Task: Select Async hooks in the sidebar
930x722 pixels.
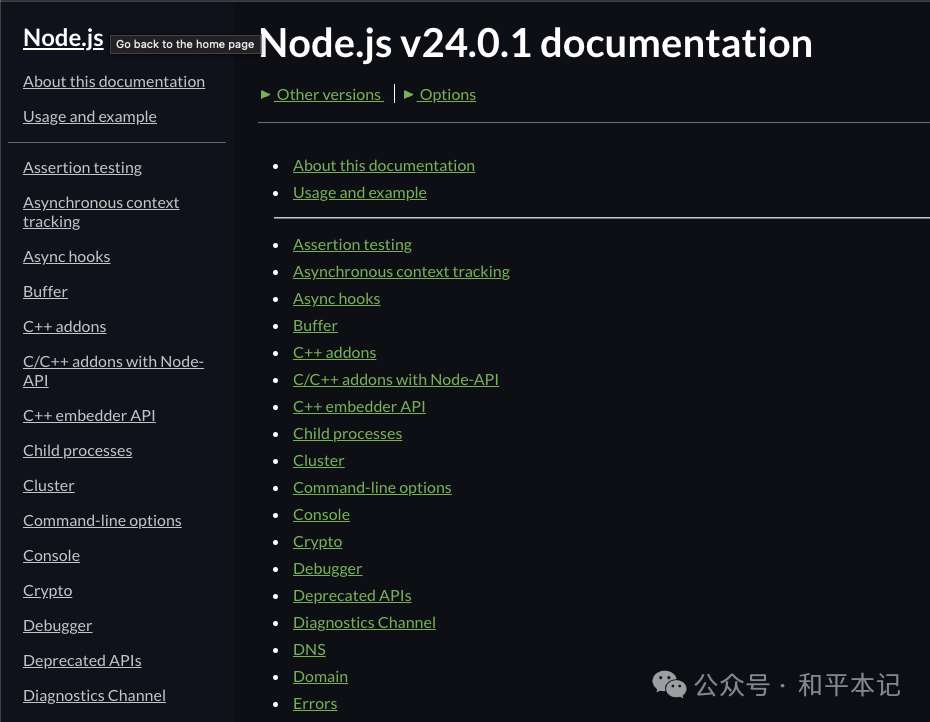Action: tap(66, 257)
